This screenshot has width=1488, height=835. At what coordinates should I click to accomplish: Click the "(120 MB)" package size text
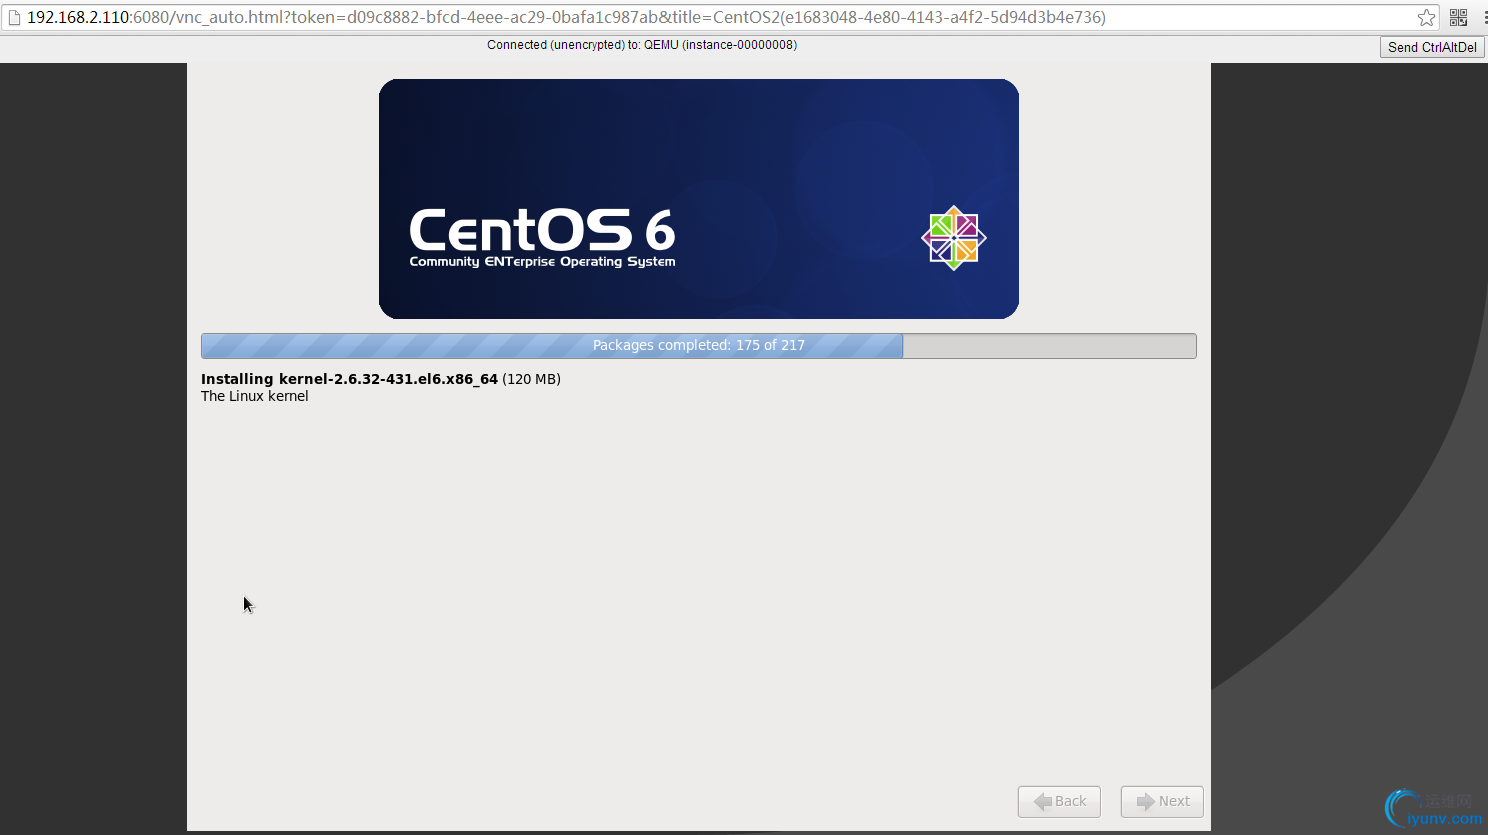pyautogui.click(x=531, y=379)
